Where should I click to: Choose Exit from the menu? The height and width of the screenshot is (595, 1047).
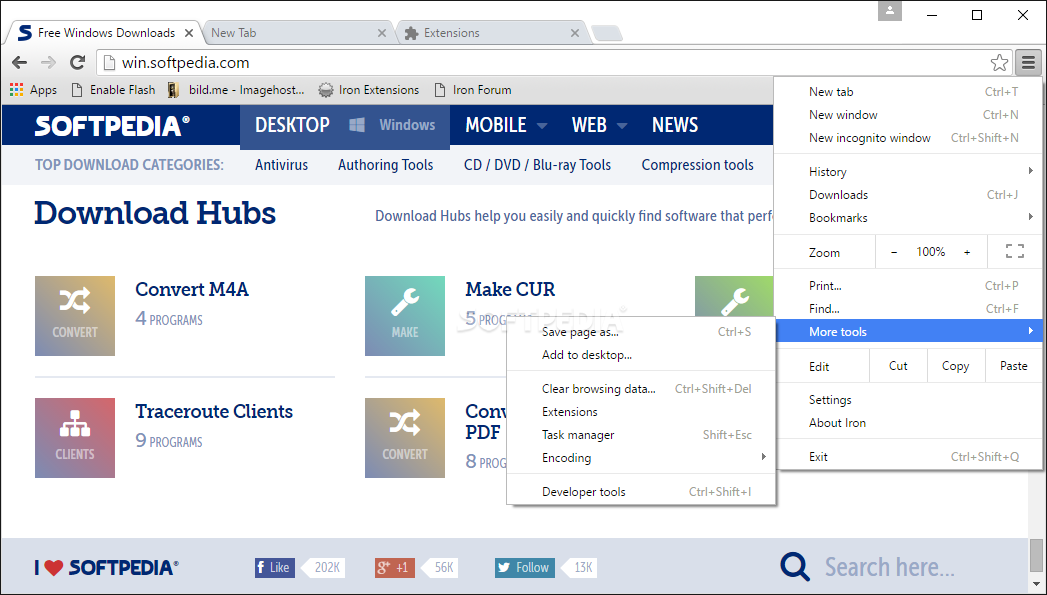[908, 457]
